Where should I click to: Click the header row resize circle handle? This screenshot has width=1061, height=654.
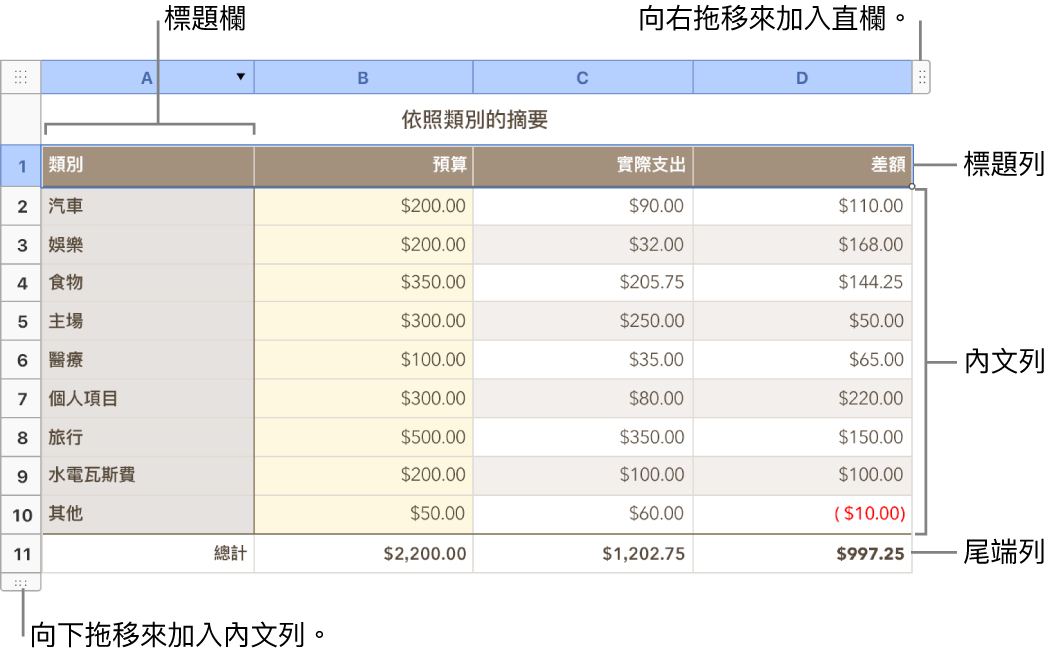pos(912,186)
